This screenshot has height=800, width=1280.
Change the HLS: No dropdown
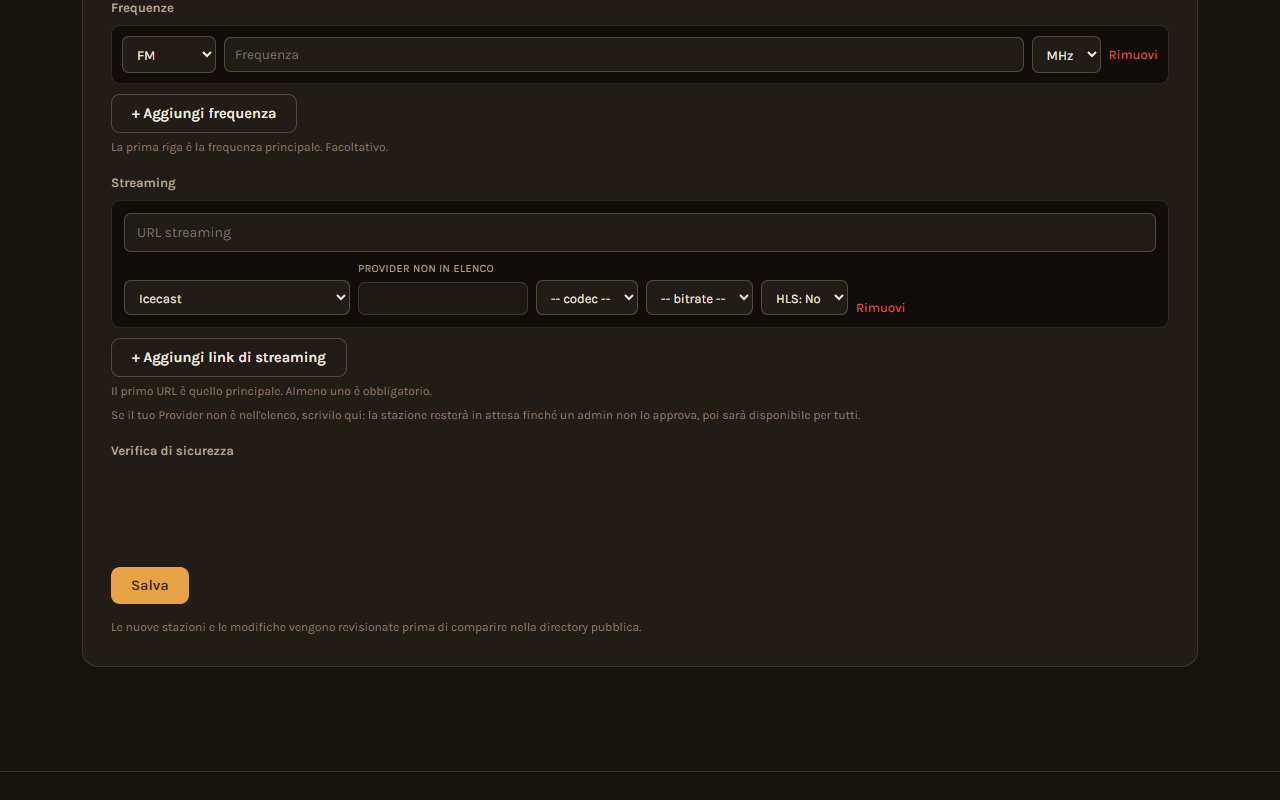tap(804, 298)
